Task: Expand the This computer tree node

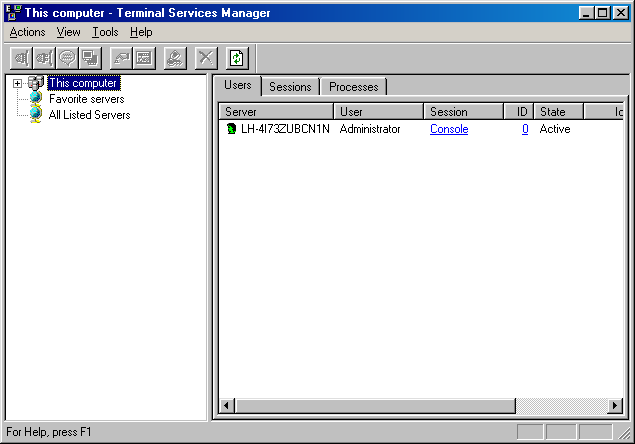Action: (17, 83)
